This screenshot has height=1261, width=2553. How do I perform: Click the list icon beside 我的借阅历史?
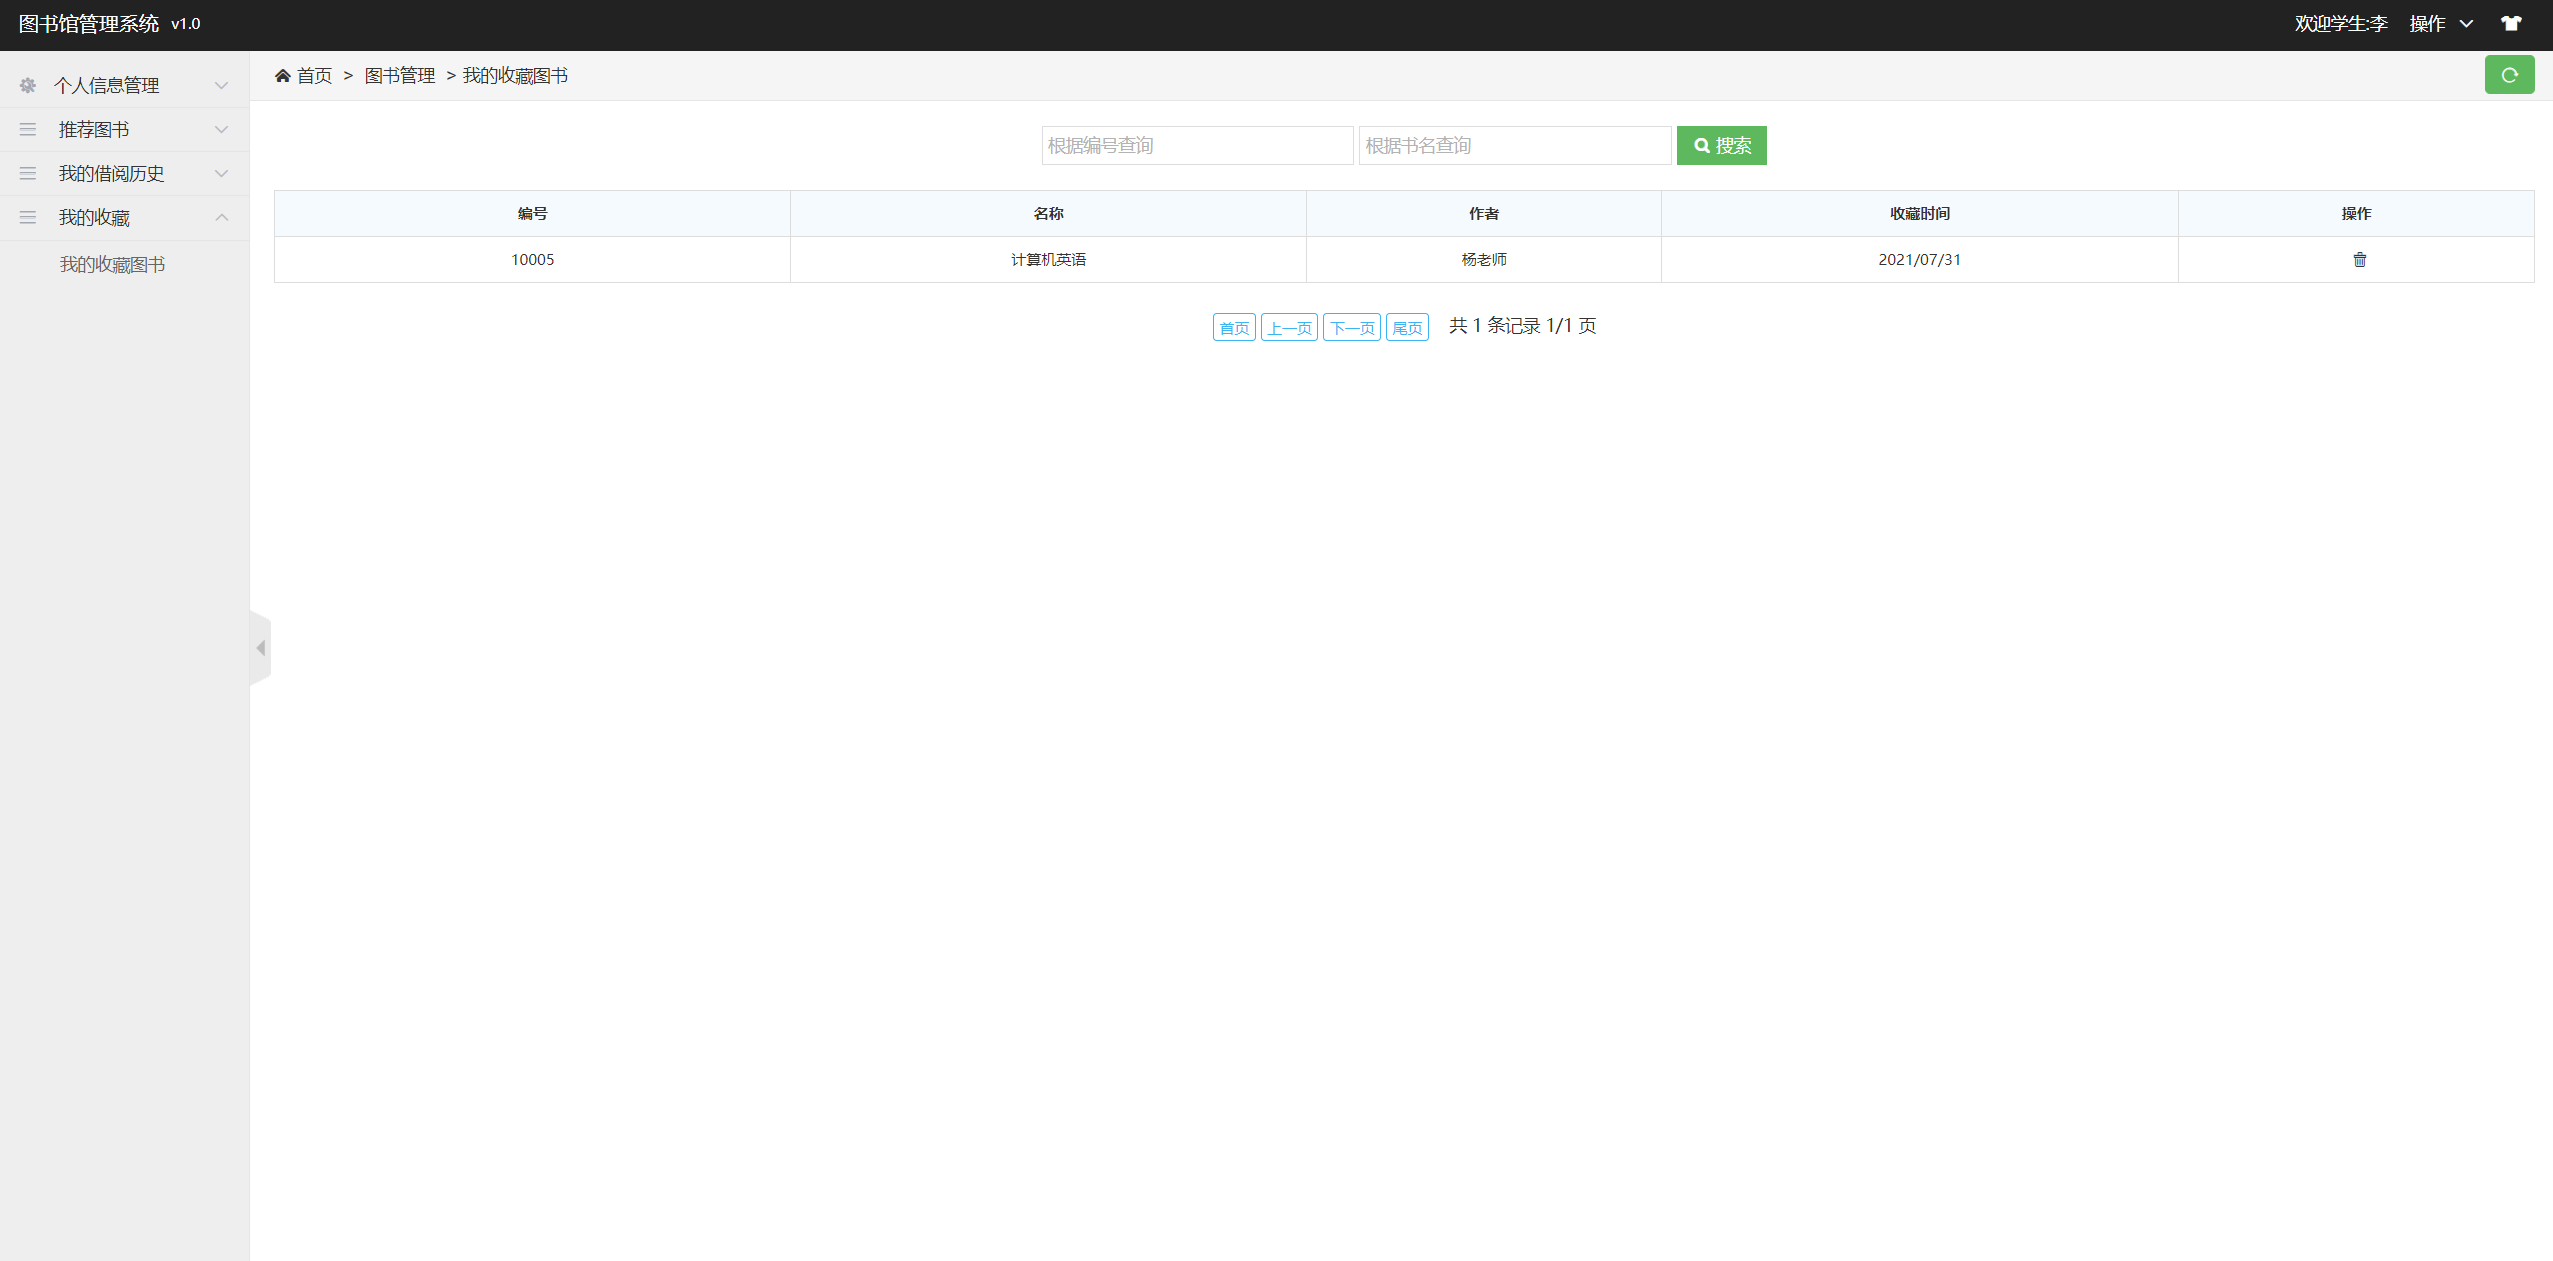tap(28, 174)
